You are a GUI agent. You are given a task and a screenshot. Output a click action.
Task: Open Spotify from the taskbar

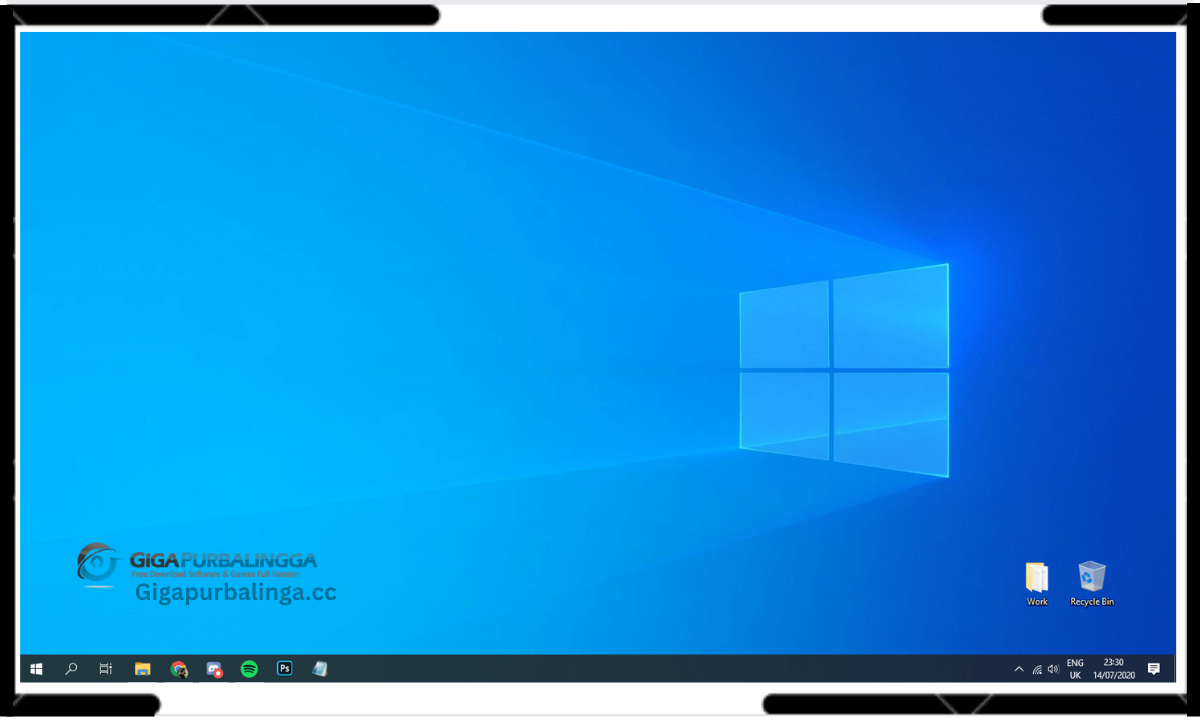249,669
